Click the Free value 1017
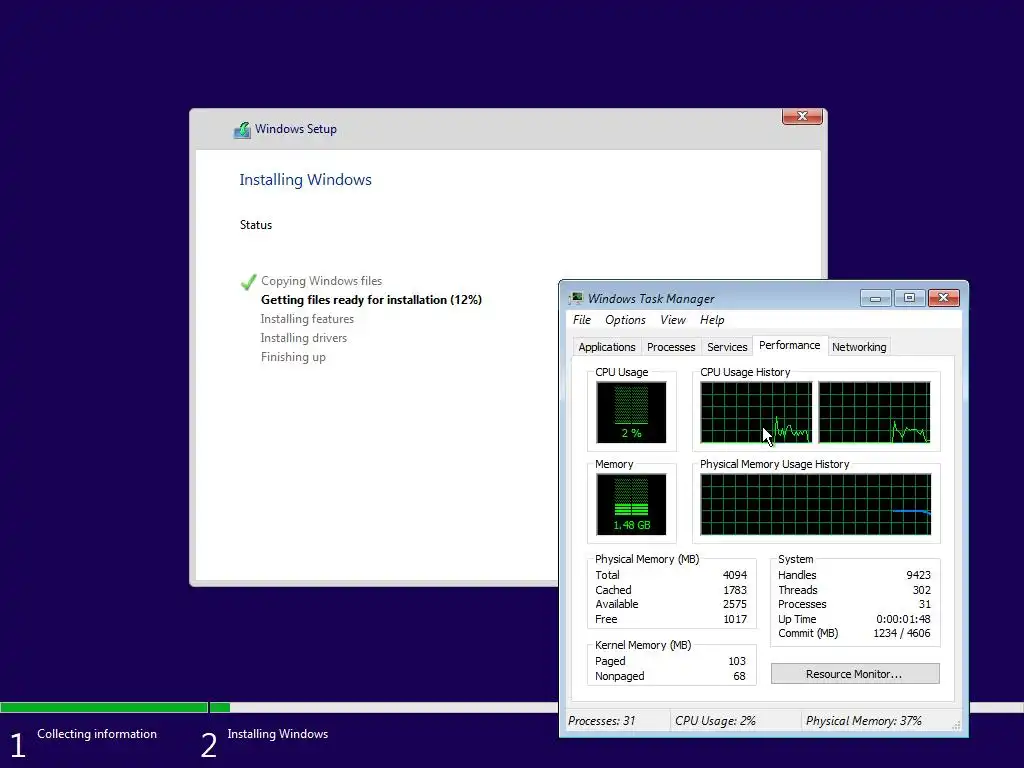The width and height of the screenshot is (1024, 768). pyautogui.click(x=735, y=619)
